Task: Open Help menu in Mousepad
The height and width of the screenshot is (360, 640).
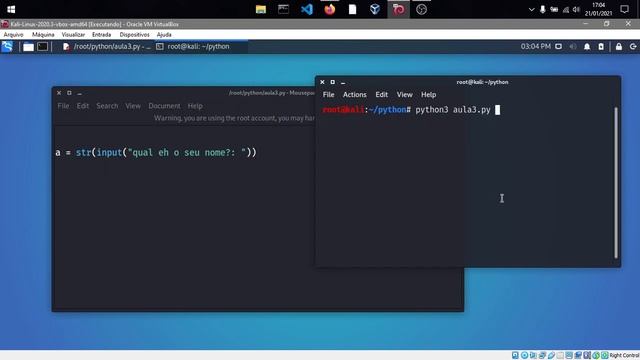Action: (195, 106)
